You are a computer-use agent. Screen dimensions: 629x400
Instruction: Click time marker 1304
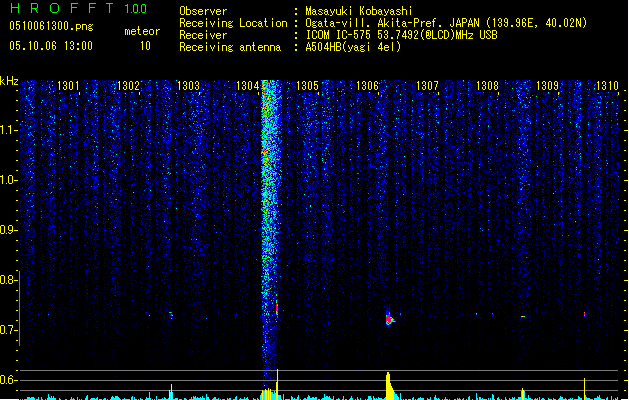click(248, 86)
